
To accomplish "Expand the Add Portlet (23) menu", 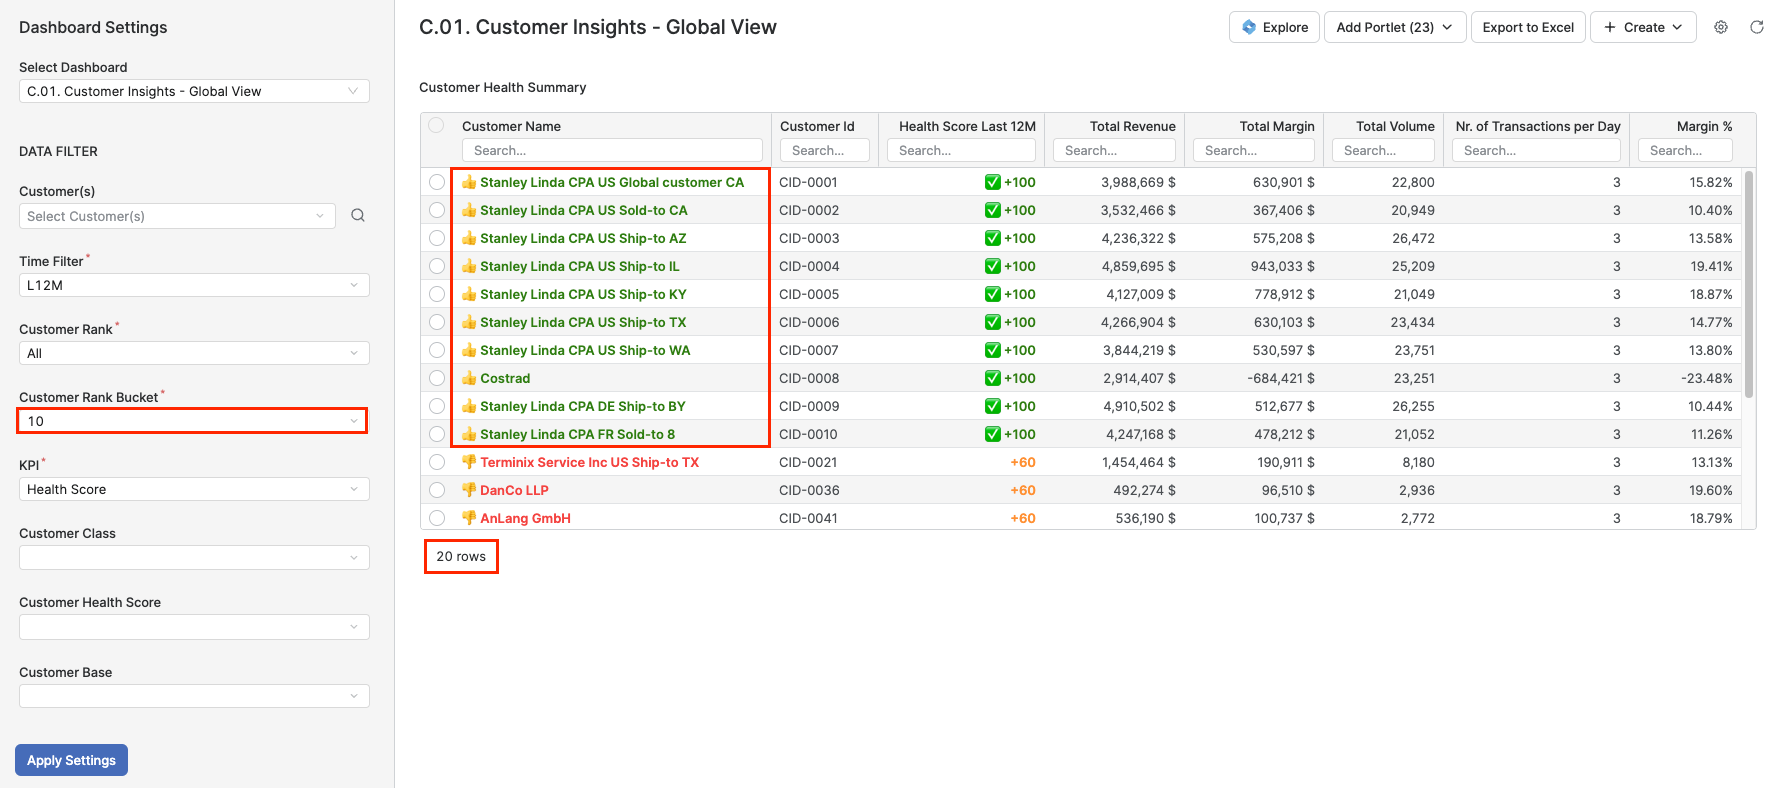I will (x=1395, y=27).
